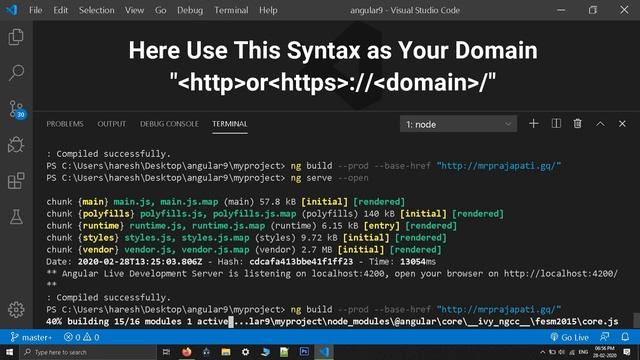Click 'ng serve --open' command text

[329, 178]
